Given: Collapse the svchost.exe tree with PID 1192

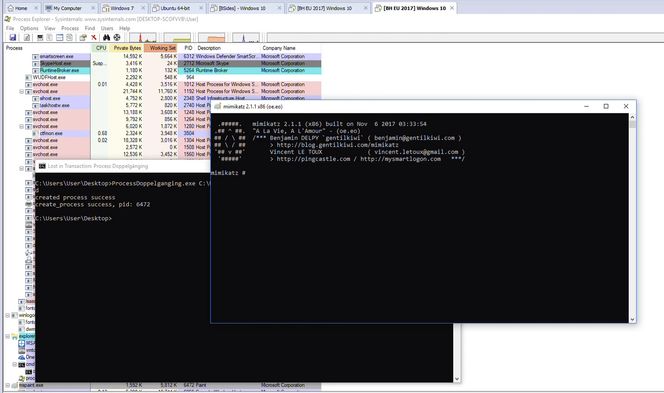Looking at the screenshot, I should click(x=22, y=91).
